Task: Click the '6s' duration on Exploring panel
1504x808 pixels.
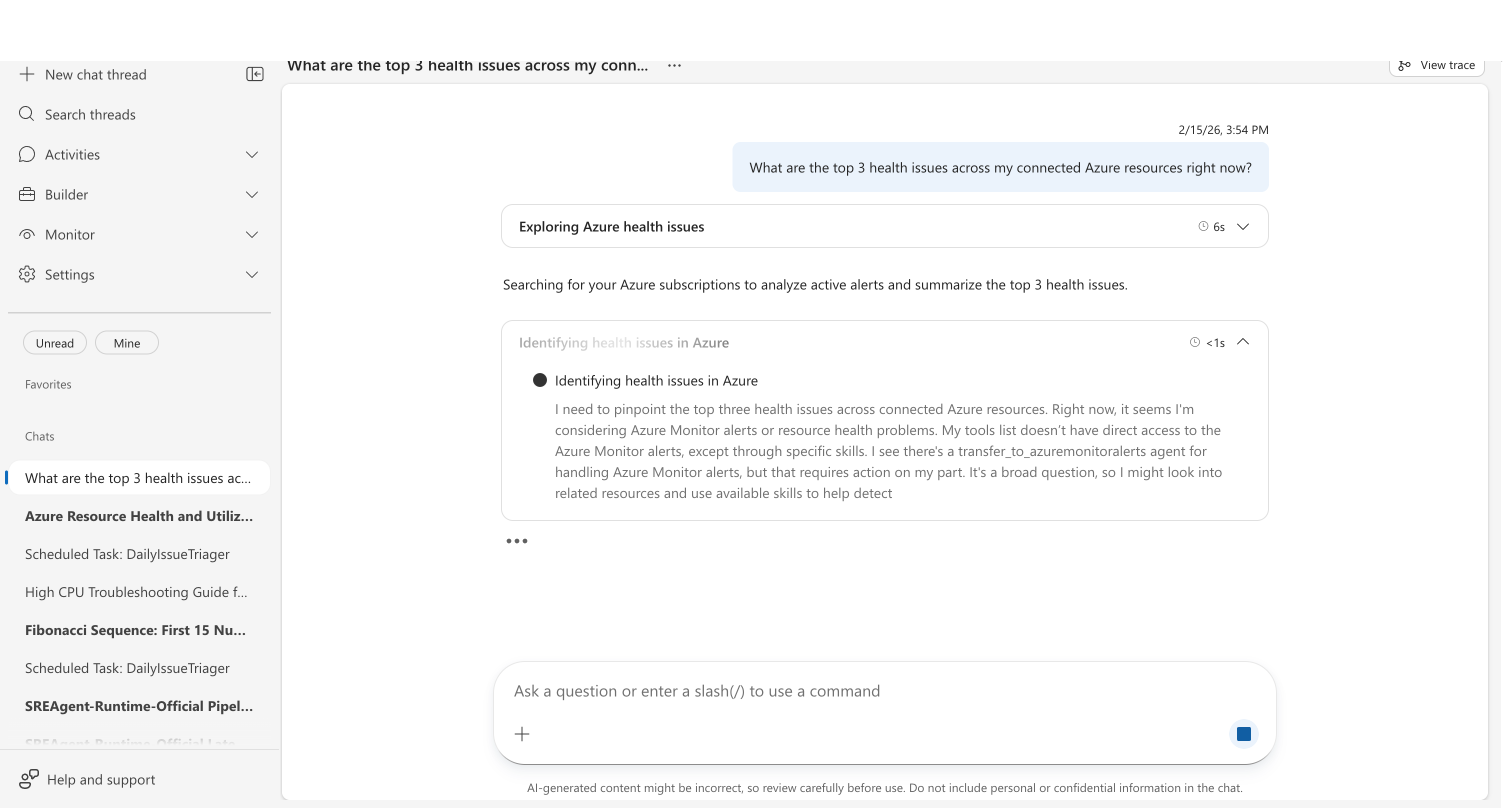Action: (x=1219, y=227)
